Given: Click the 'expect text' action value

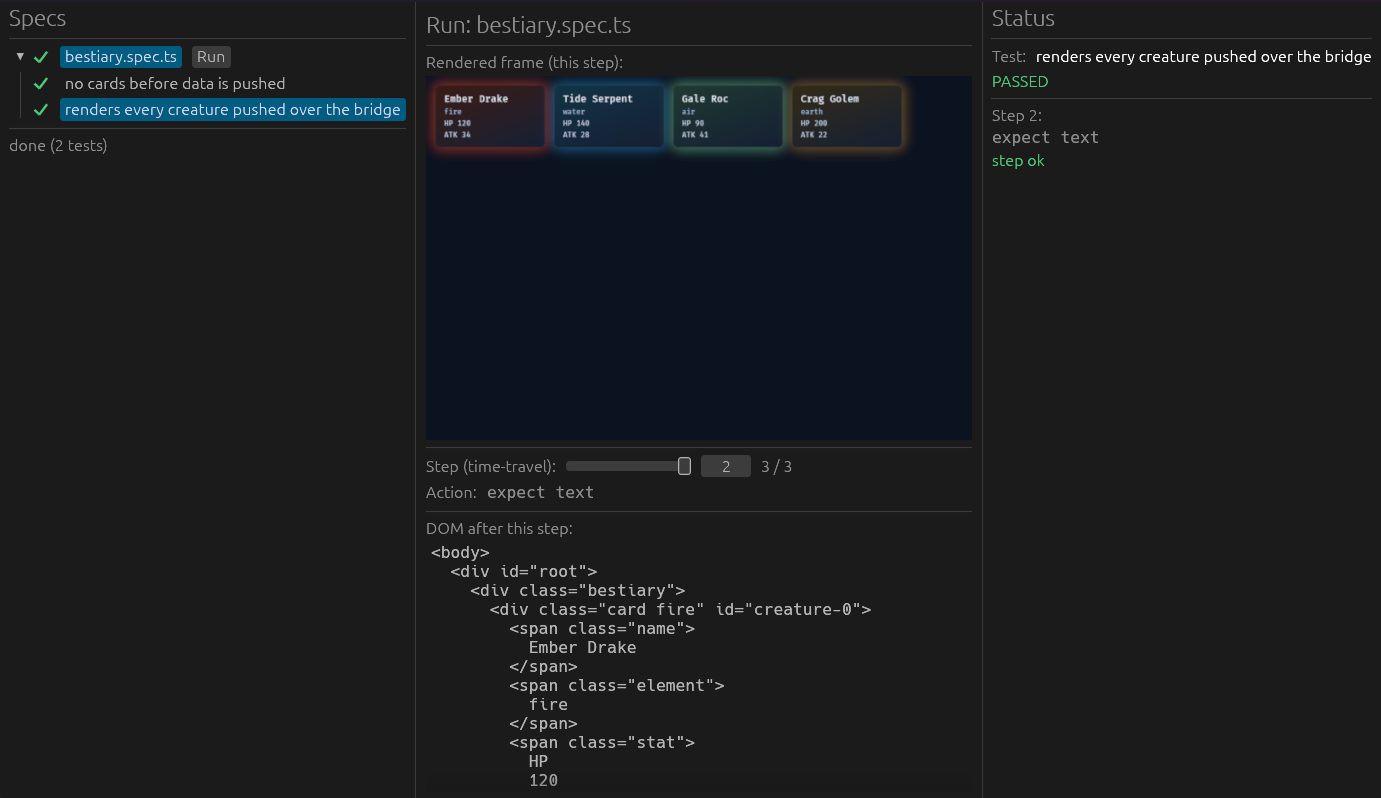Looking at the screenshot, I should pos(540,492).
